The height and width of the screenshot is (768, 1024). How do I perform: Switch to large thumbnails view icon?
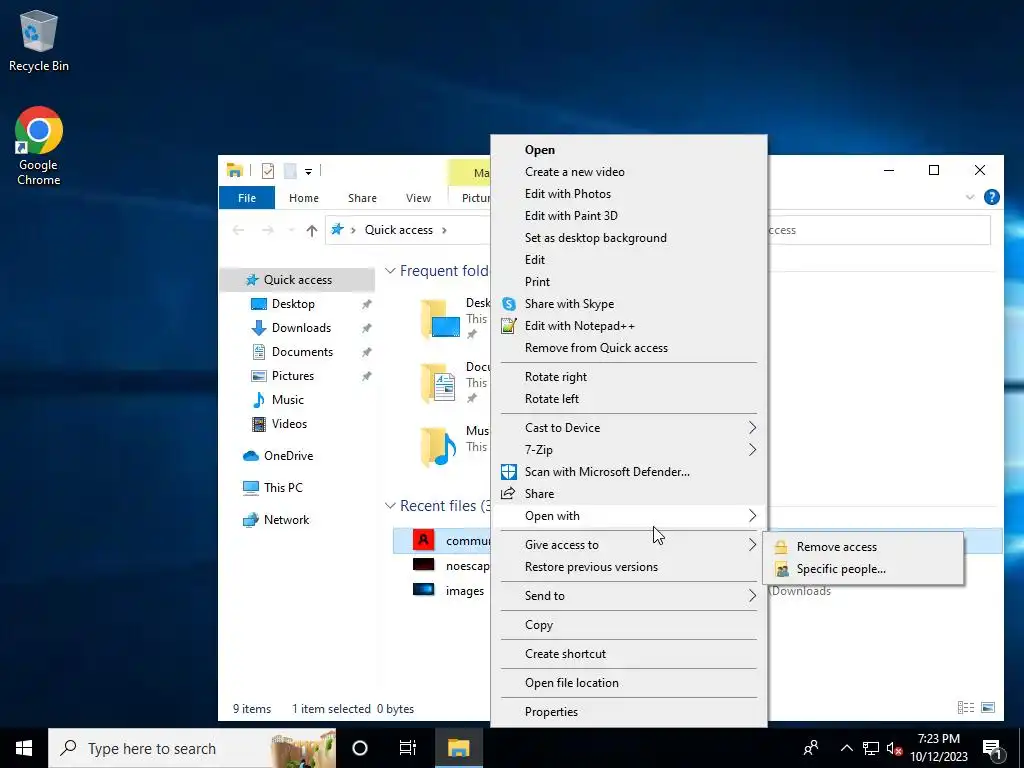[988, 708]
